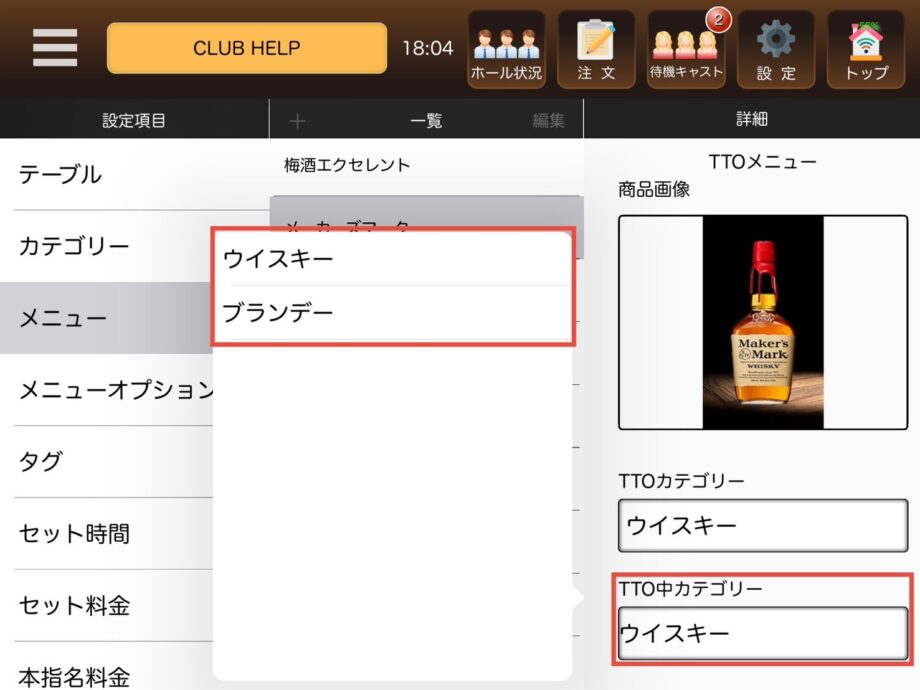Open the TTO中カテゴリー dropdown field
The width and height of the screenshot is (920, 690).
[763, 633]
